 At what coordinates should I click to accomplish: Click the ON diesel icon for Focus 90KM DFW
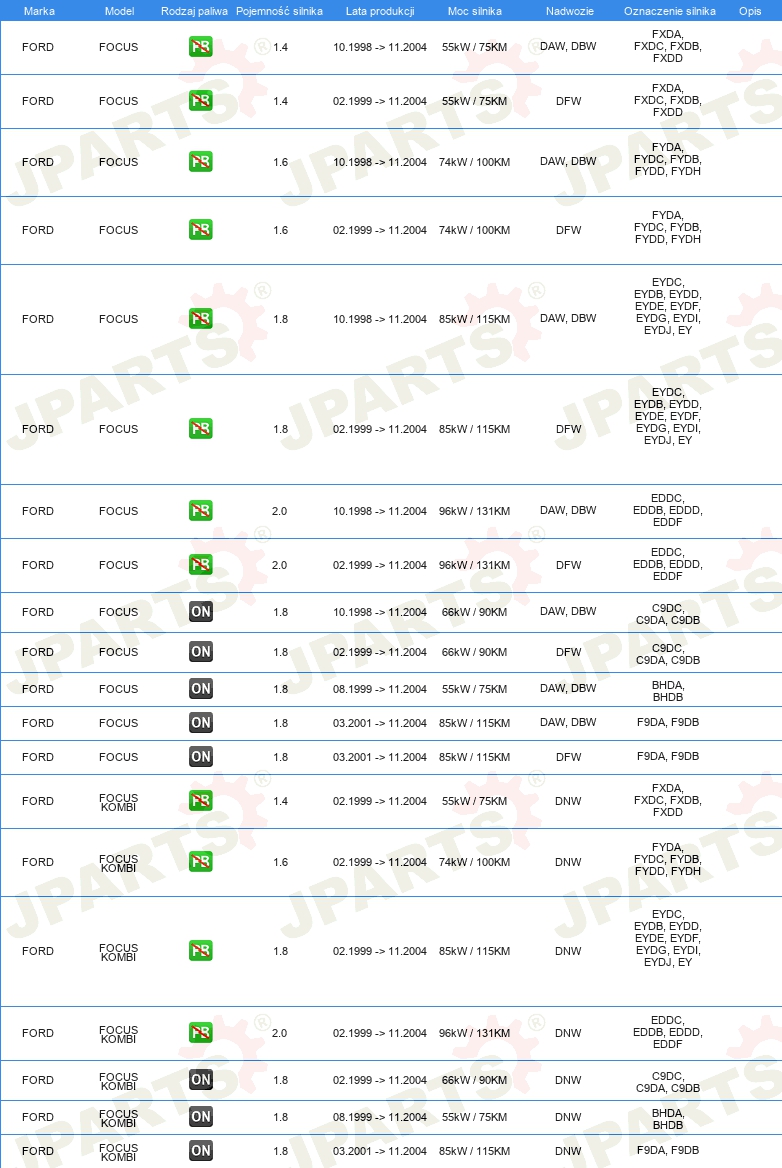[200, 652]
